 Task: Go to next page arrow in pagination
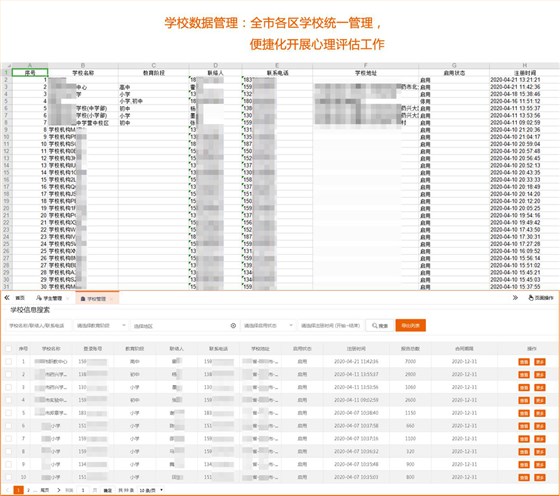point(59,490)
